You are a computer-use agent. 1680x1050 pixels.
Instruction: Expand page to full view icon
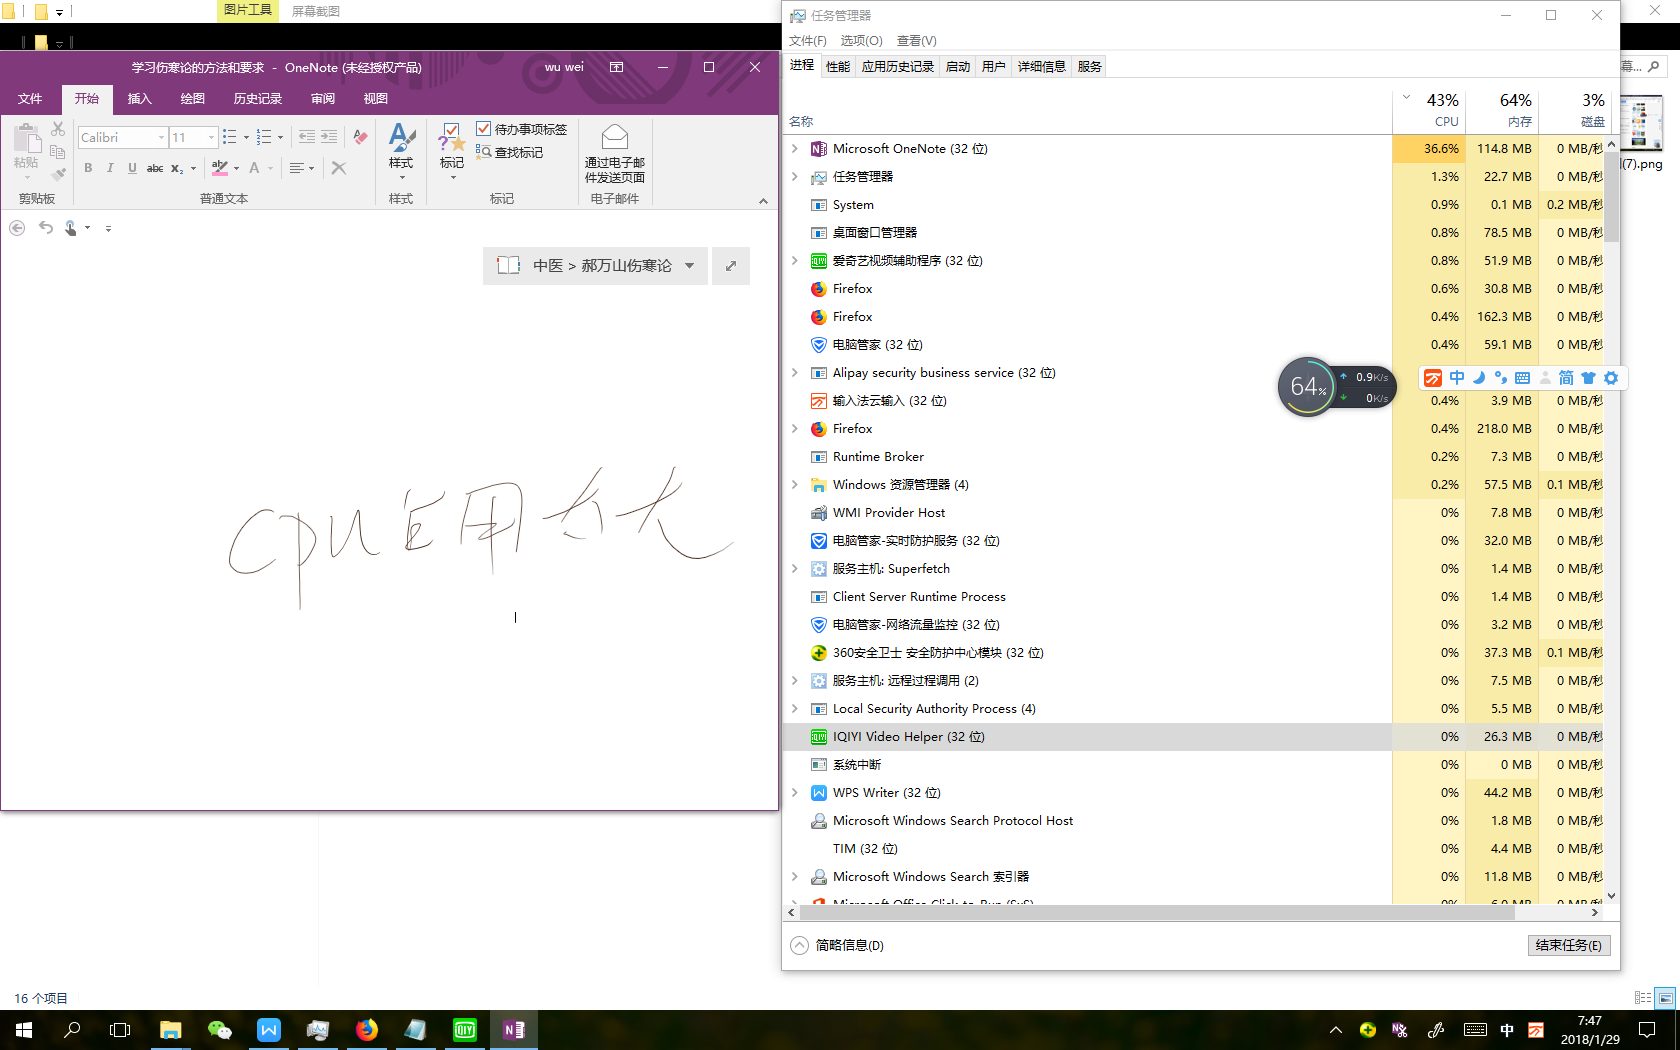coord(731,266)
